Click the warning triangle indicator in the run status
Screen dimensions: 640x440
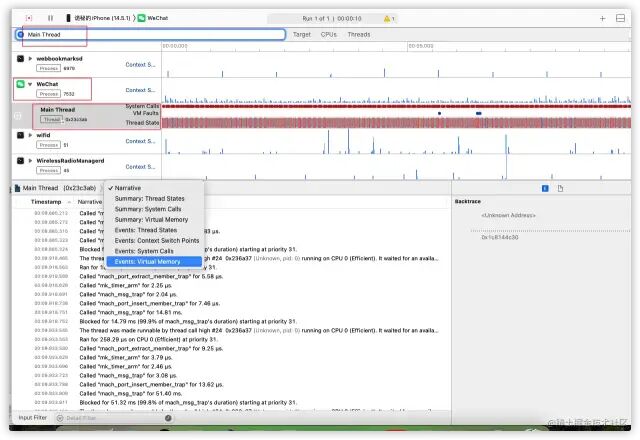(387, 19)
